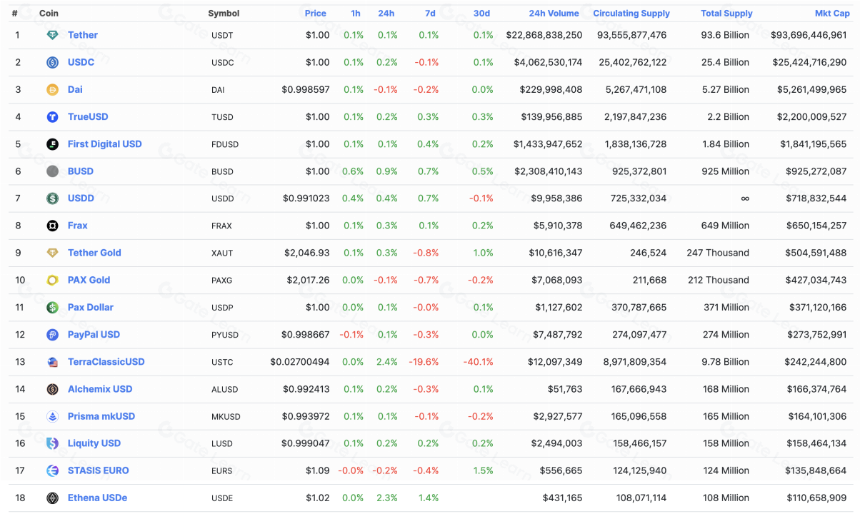Sort by Circulating Supply header
The height and width of the screenshot is (514, 860).
[631, 13]
